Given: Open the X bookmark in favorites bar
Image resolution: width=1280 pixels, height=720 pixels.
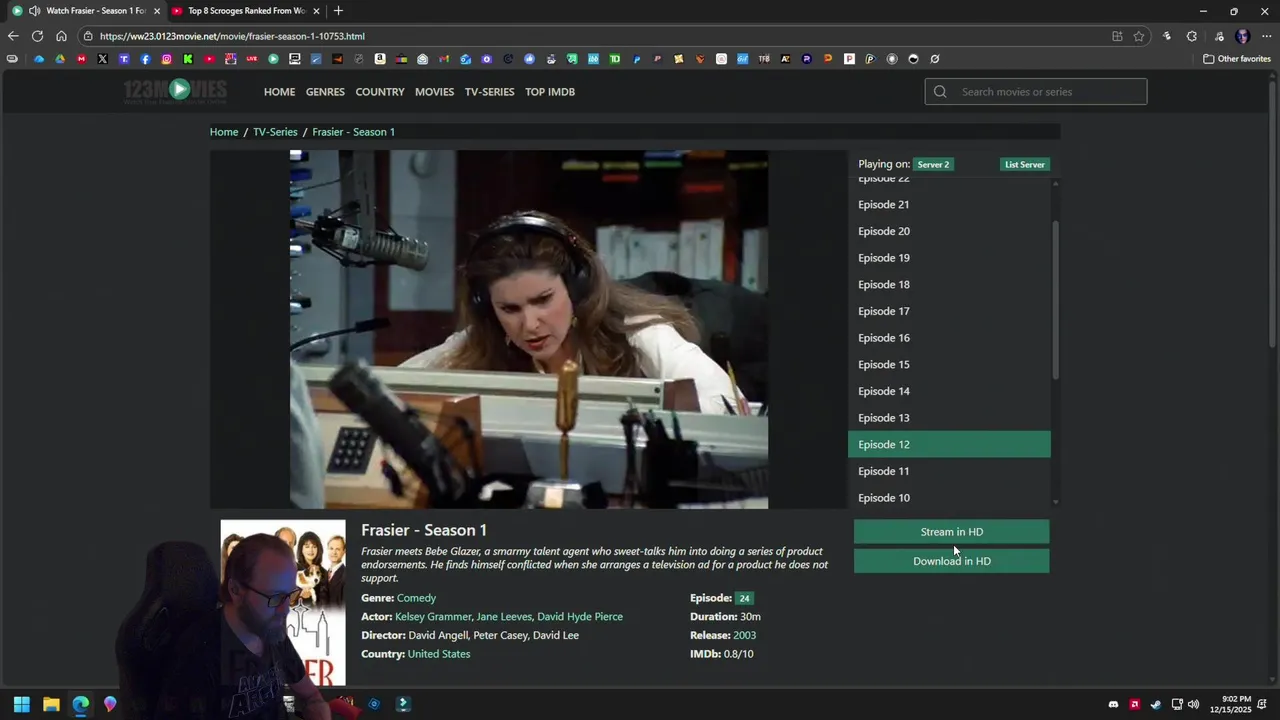Looking at the screenshot, I should 103,59.
